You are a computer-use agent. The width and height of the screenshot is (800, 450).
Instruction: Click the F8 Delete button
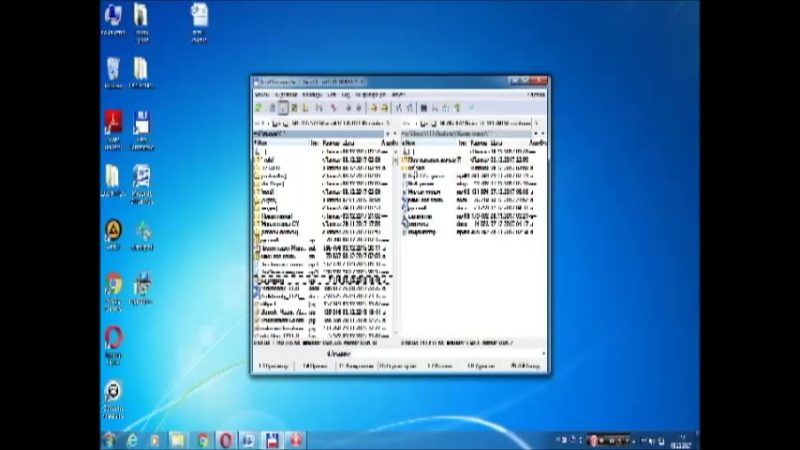coord(481,366)
